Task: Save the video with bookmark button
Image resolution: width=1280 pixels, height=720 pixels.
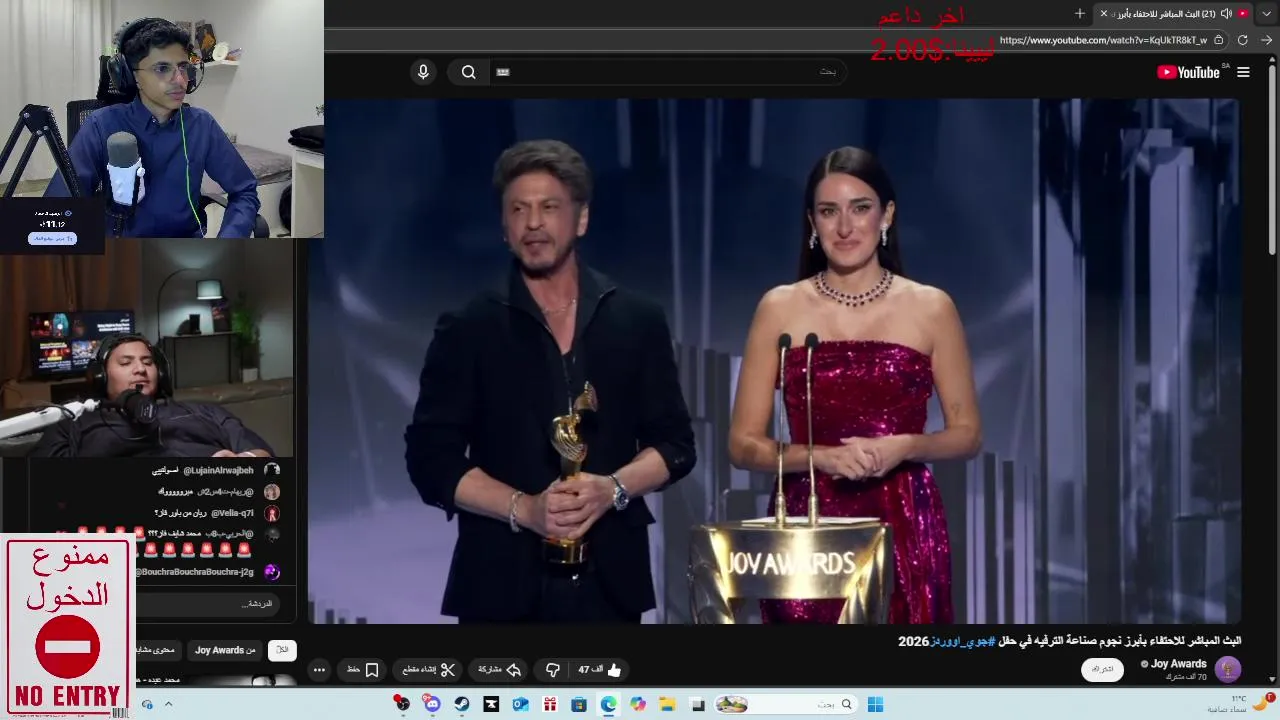Action: (363, 670)
